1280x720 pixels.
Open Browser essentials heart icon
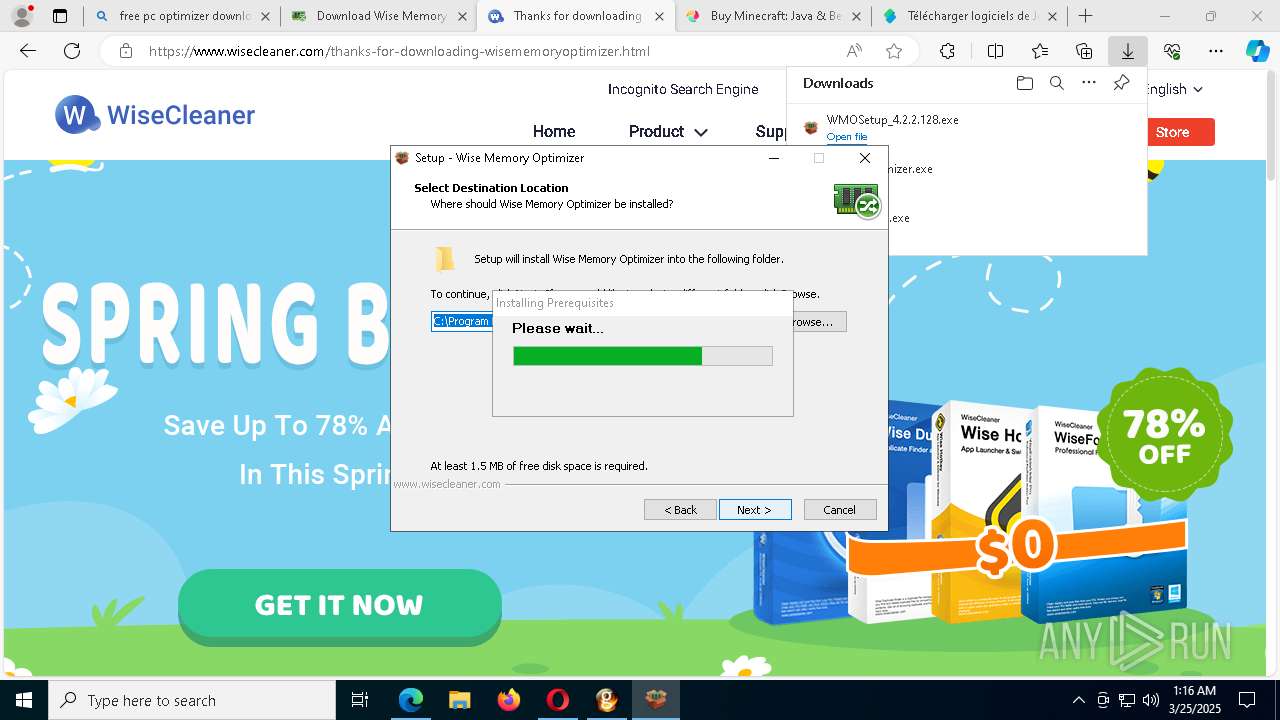point(1172,52)
